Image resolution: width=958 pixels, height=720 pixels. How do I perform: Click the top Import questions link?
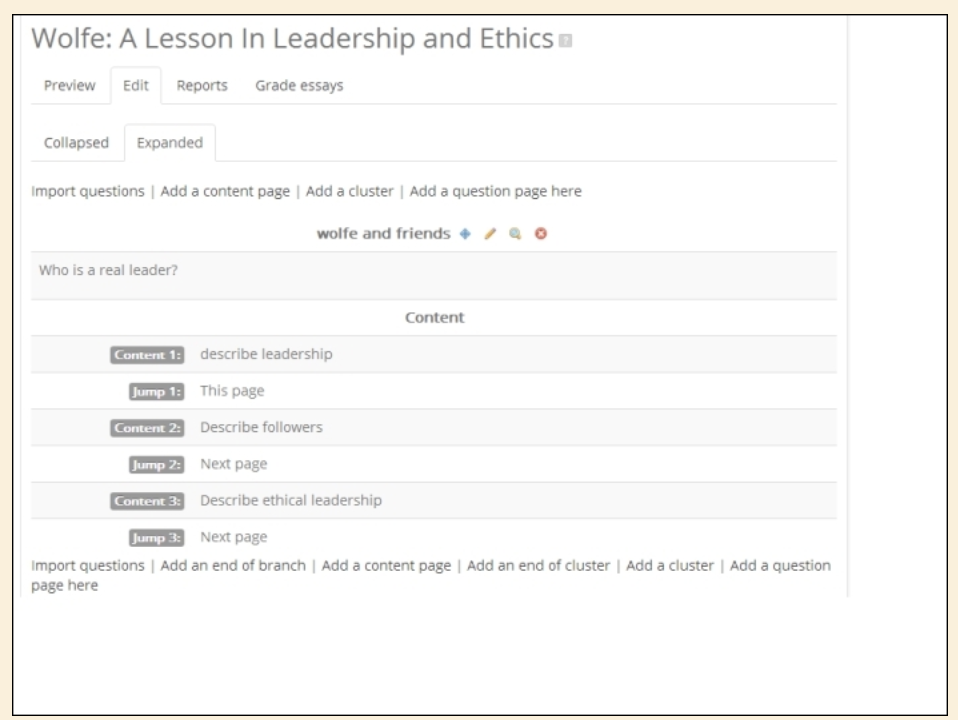pyautogui.click(x=88, y=190)
